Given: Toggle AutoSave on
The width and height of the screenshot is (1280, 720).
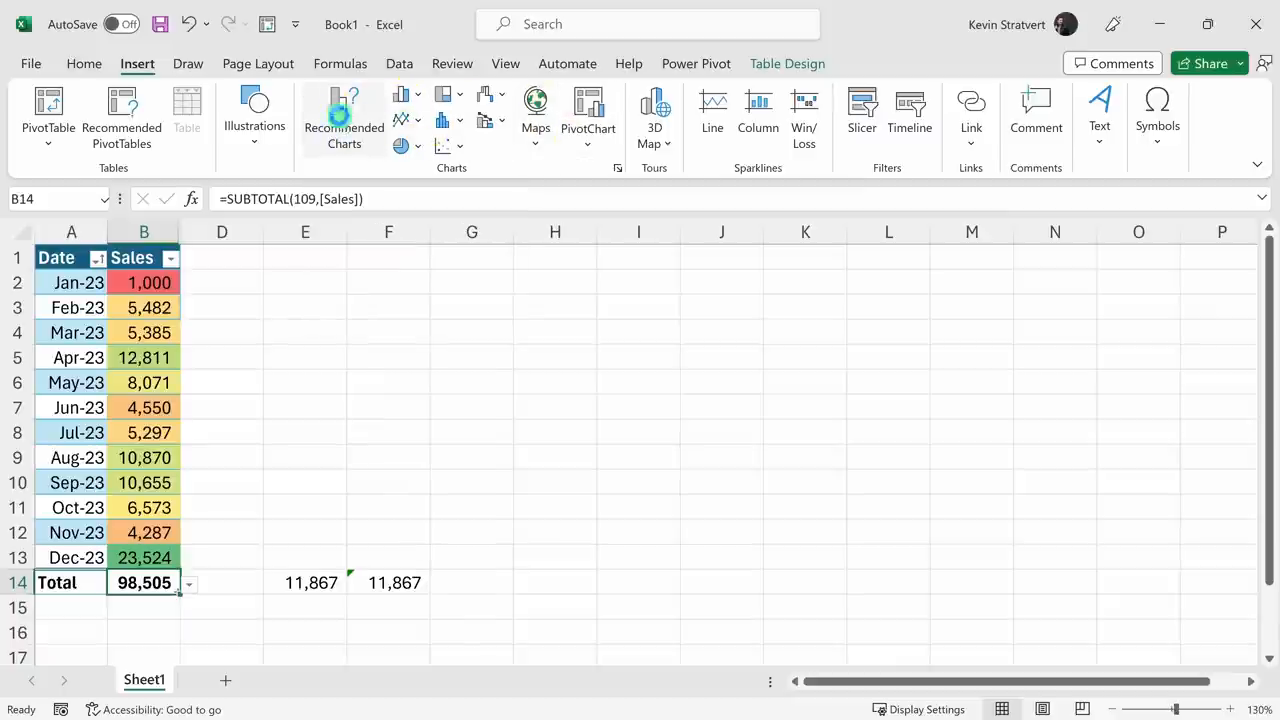Looking at the screenshot, I should click(x=122, y=24).
